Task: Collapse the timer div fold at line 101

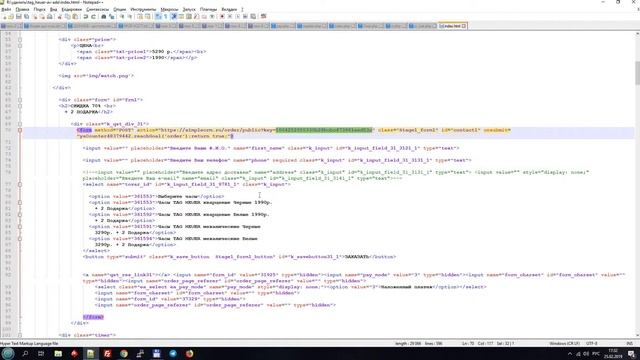Action: tap(20, 335)
